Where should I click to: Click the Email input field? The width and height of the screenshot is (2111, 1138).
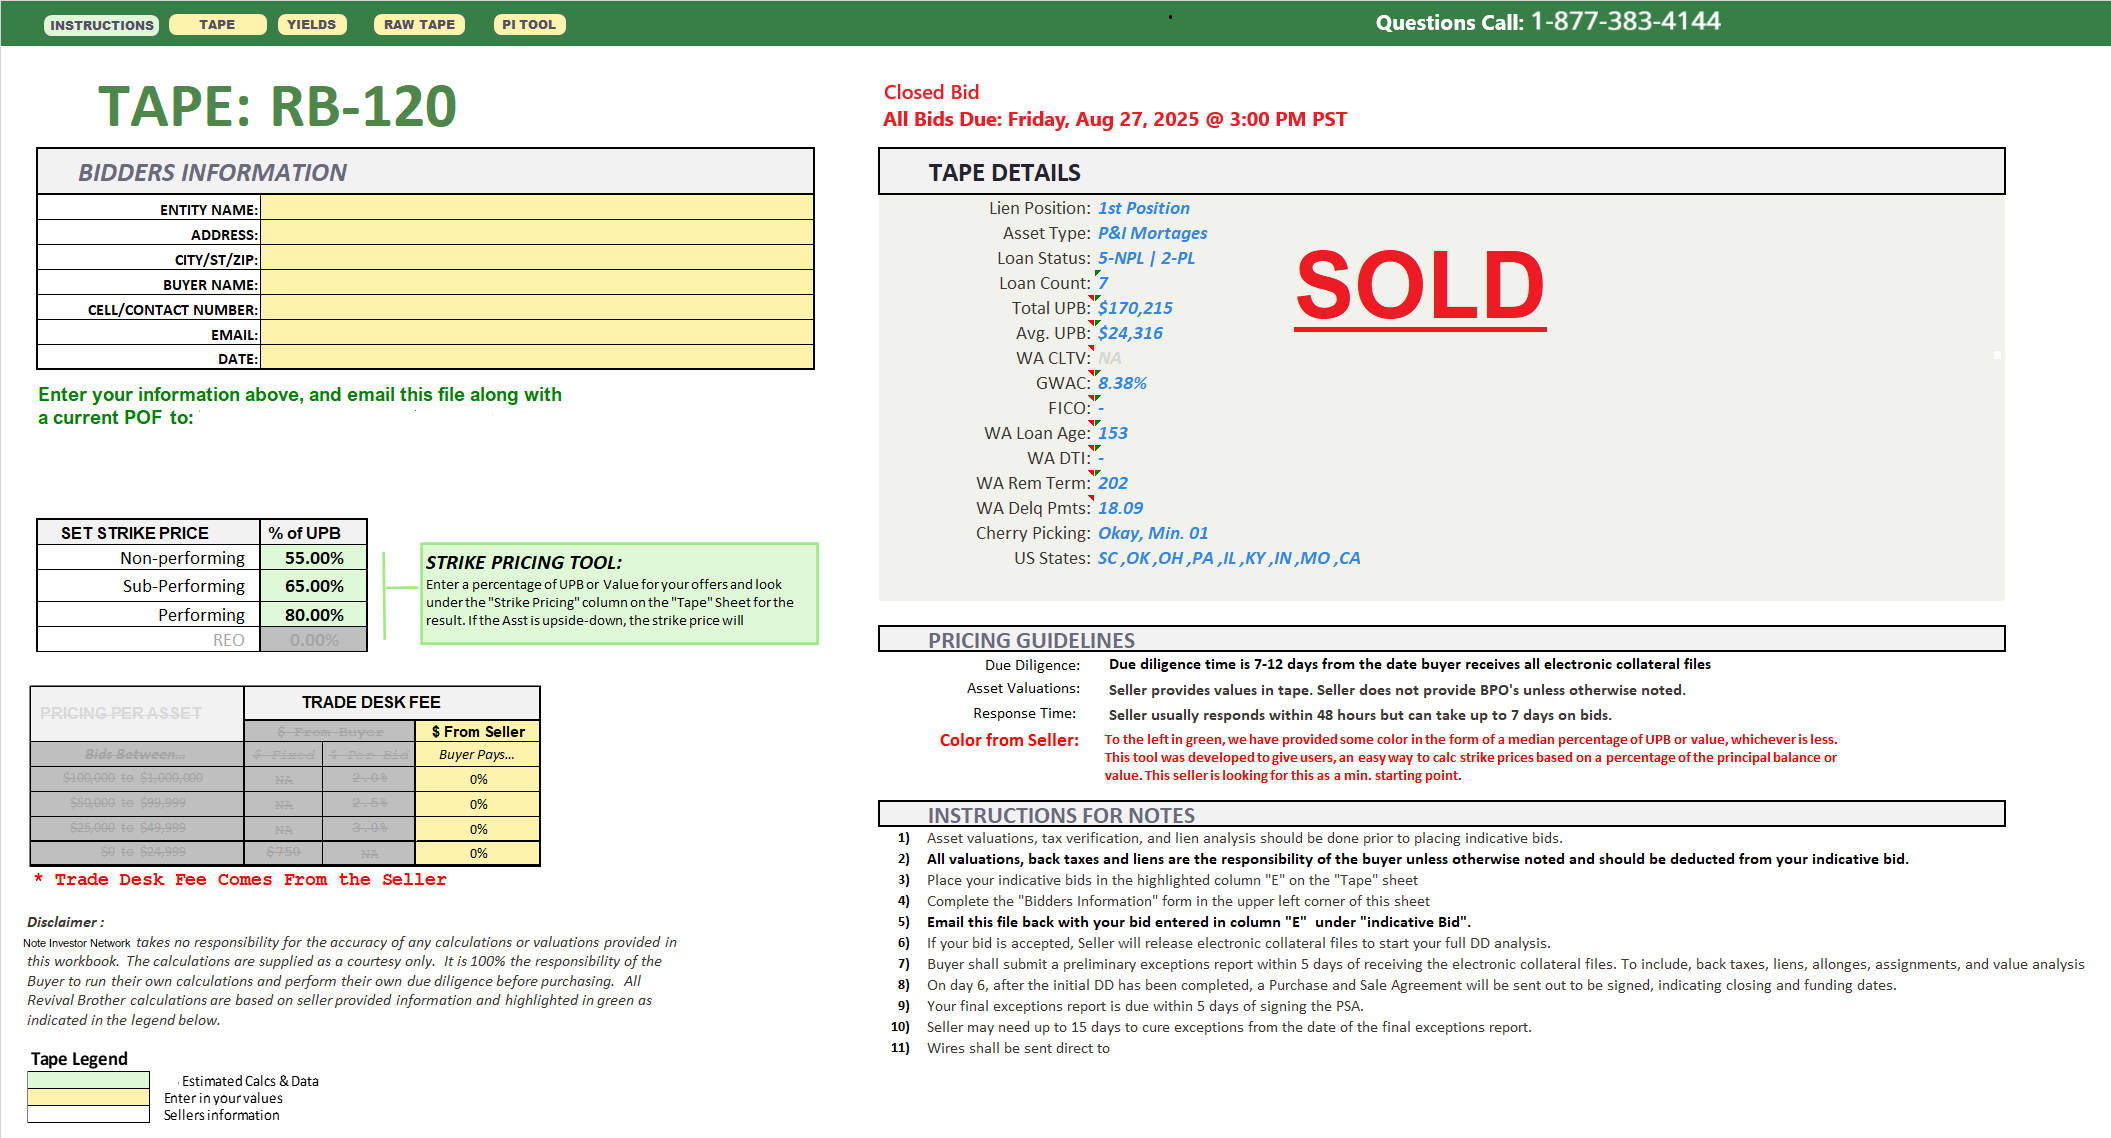(x=537, y=333)
